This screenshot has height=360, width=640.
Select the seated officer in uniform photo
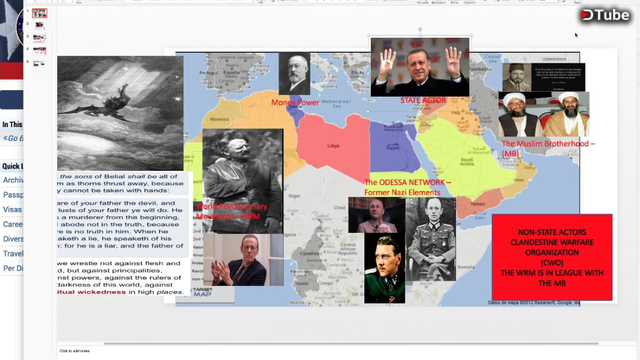pyautogui.click(x=431, y=240)
